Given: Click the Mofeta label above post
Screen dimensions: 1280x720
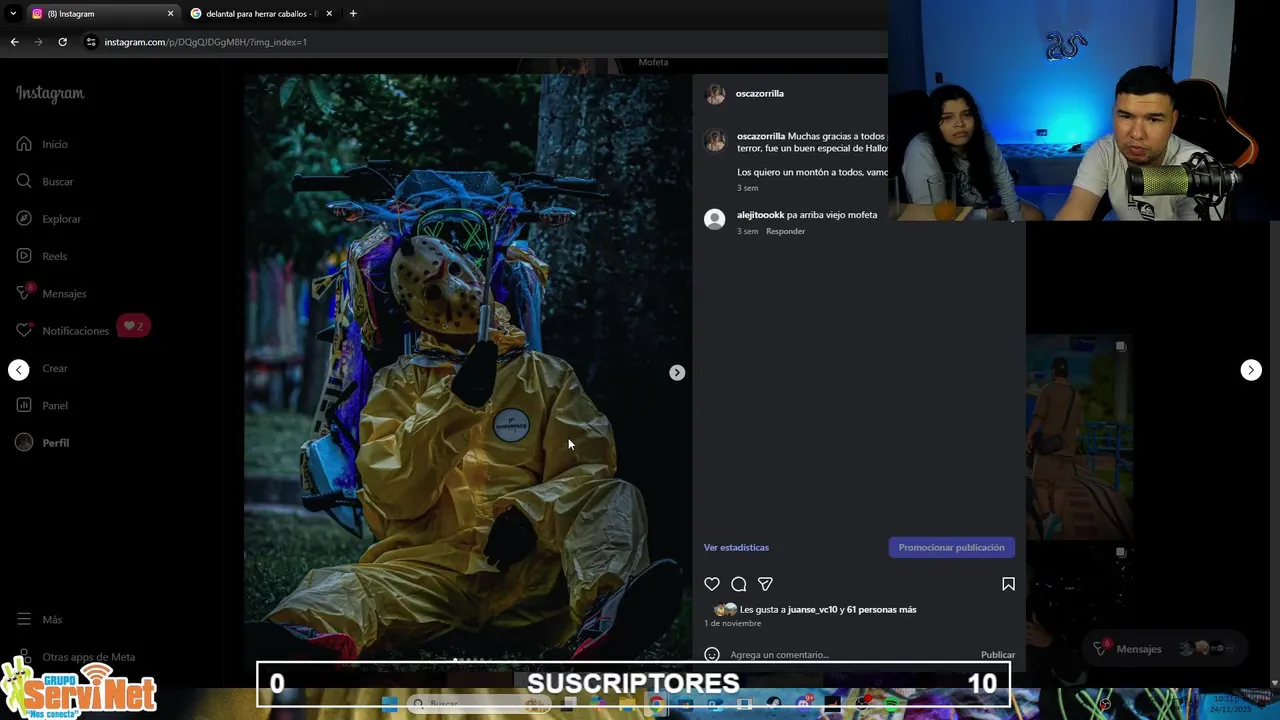Looking at the screenshot, I should point(654,62).
